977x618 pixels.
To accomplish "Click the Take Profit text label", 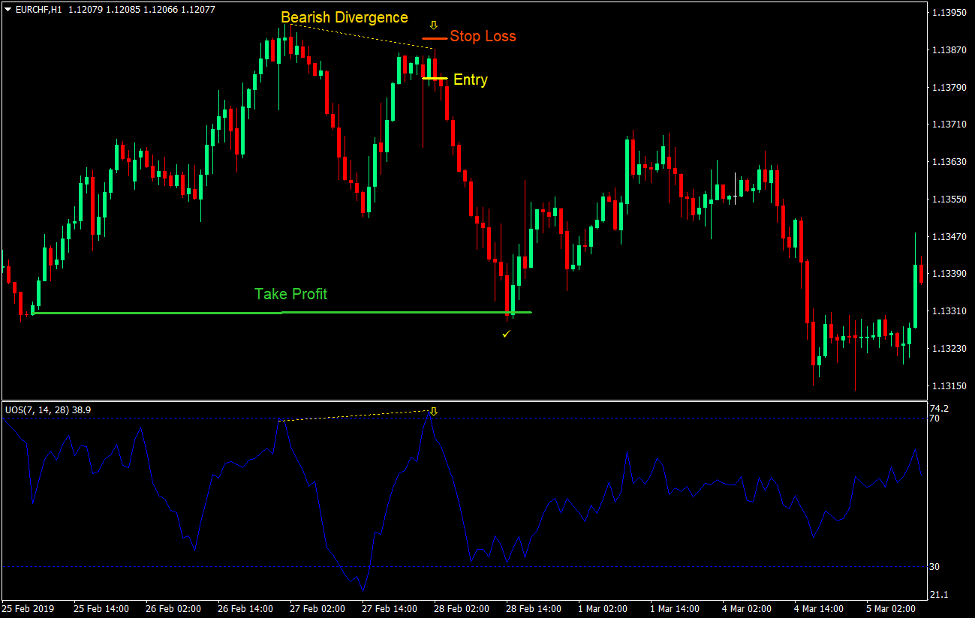I will click(x=291, y=294).
